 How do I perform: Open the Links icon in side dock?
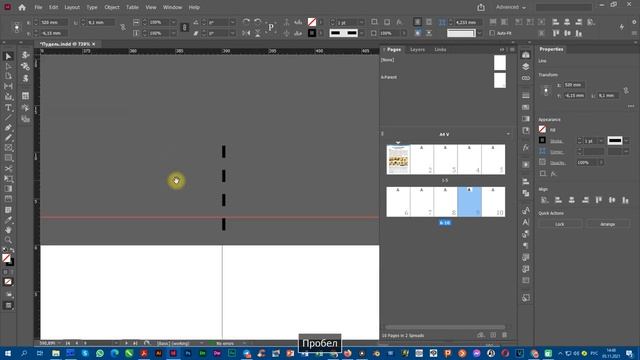pos(526,78)
